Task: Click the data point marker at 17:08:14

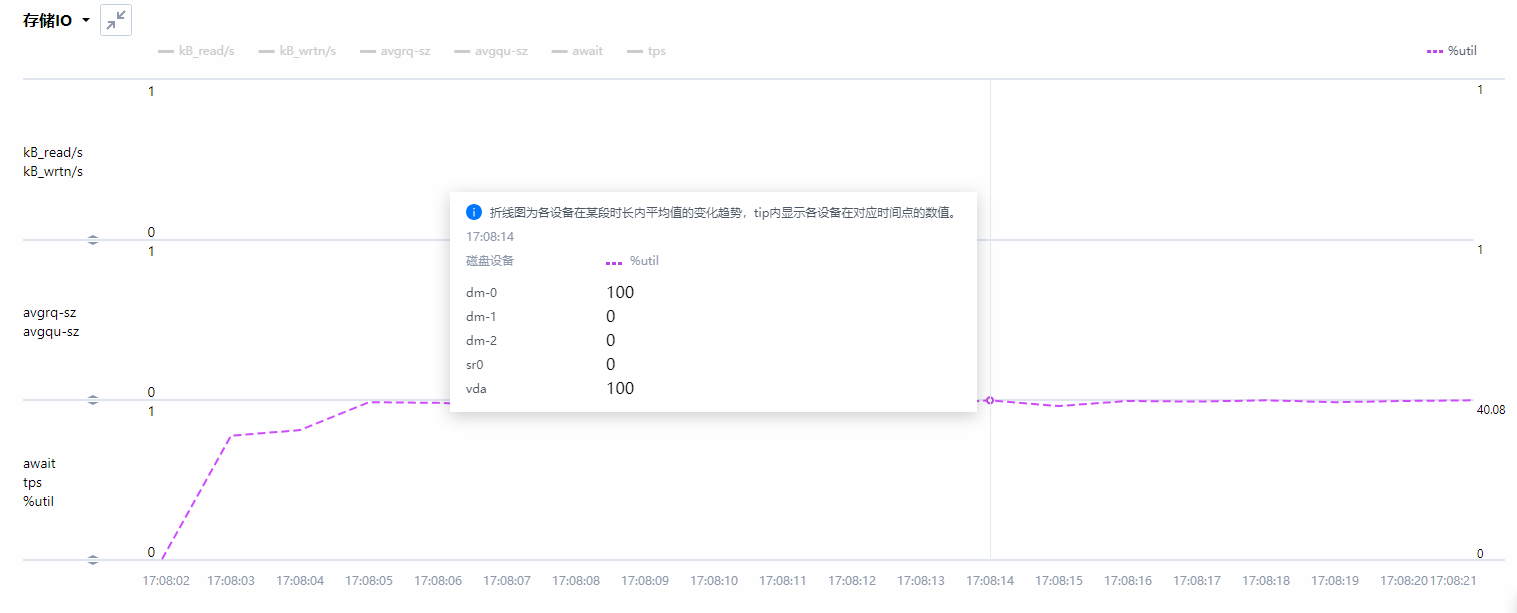Action: (989, 400)
